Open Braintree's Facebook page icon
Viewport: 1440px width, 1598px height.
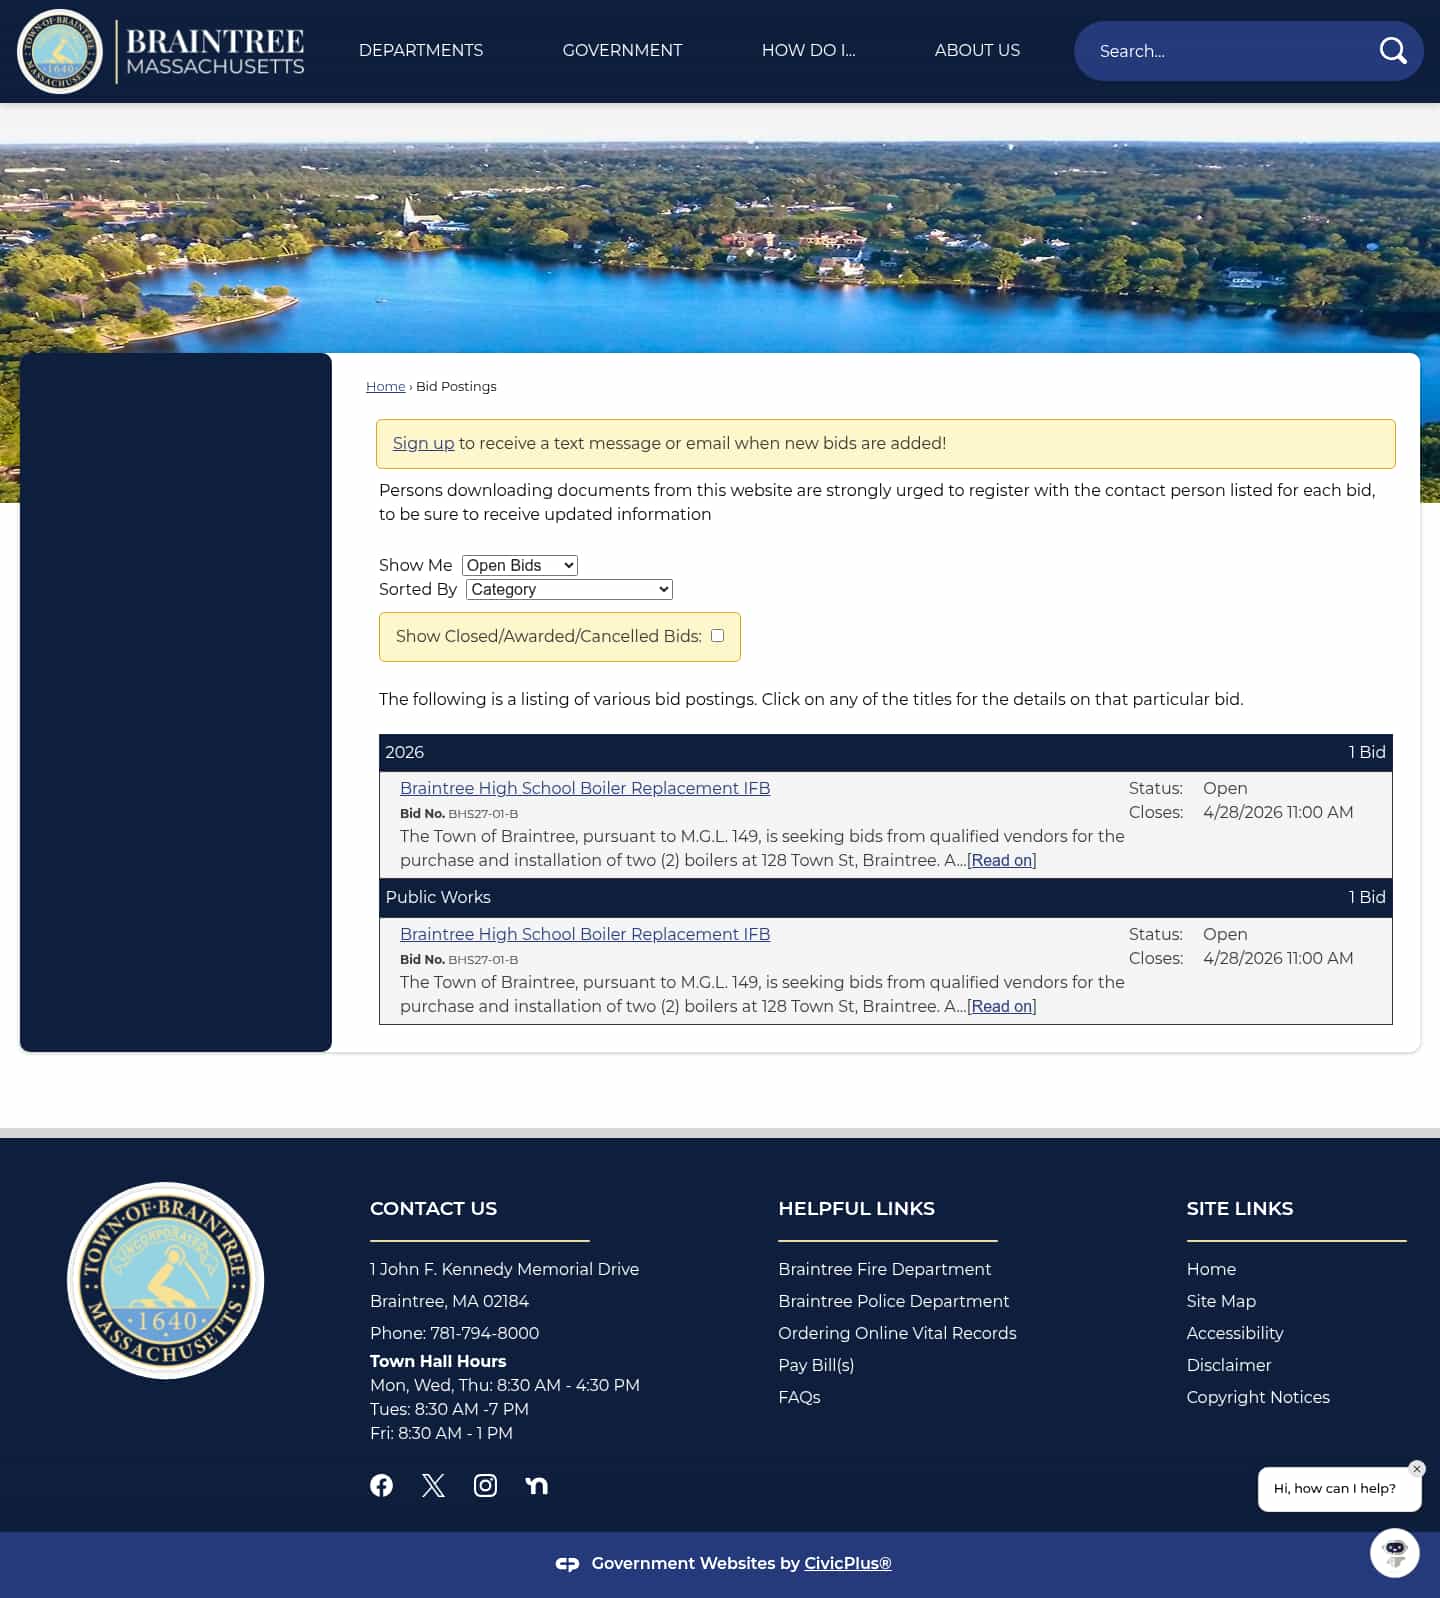[x=381, y=1485]
